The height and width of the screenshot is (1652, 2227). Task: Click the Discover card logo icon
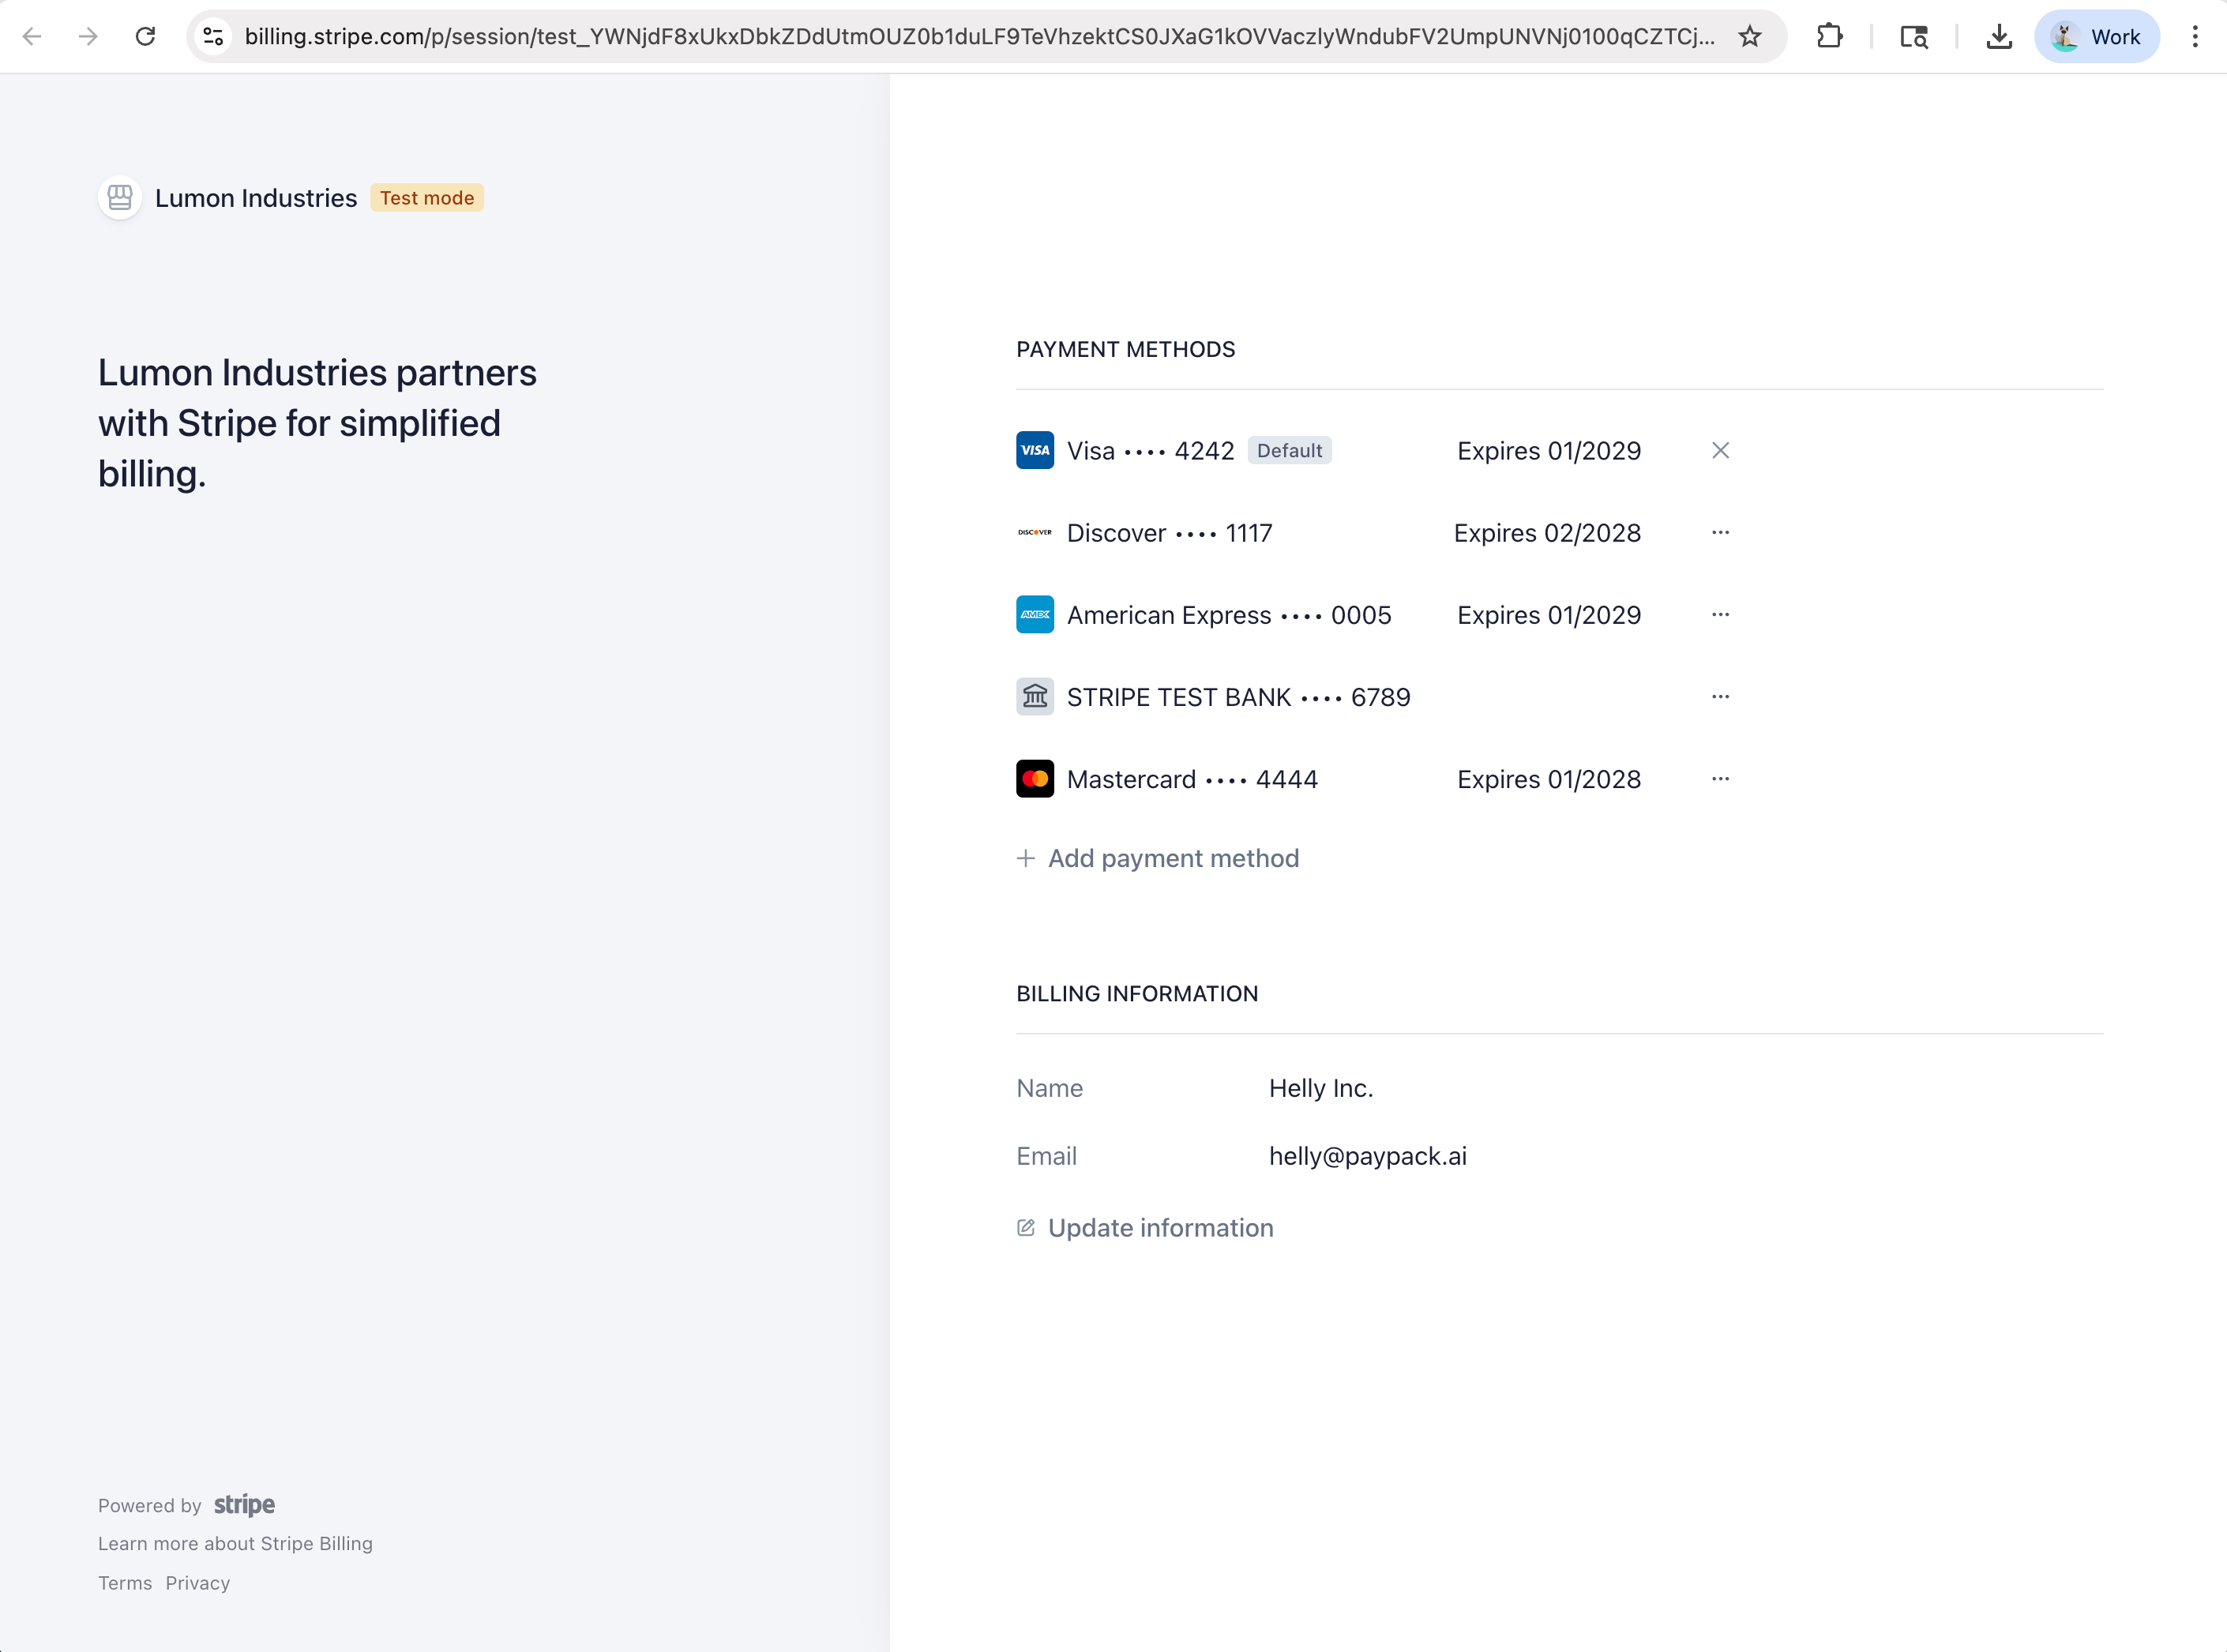[x=1035, y=533]
